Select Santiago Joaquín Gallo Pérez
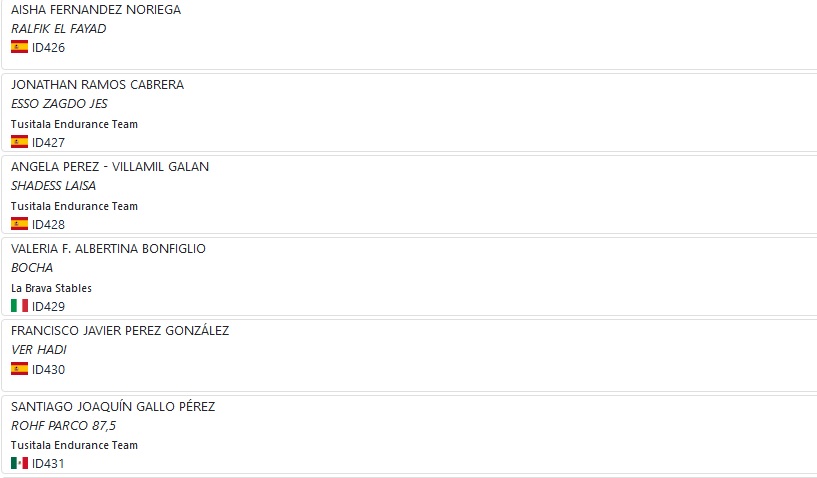This screenshot has width=817, height=478. [113, 407]
